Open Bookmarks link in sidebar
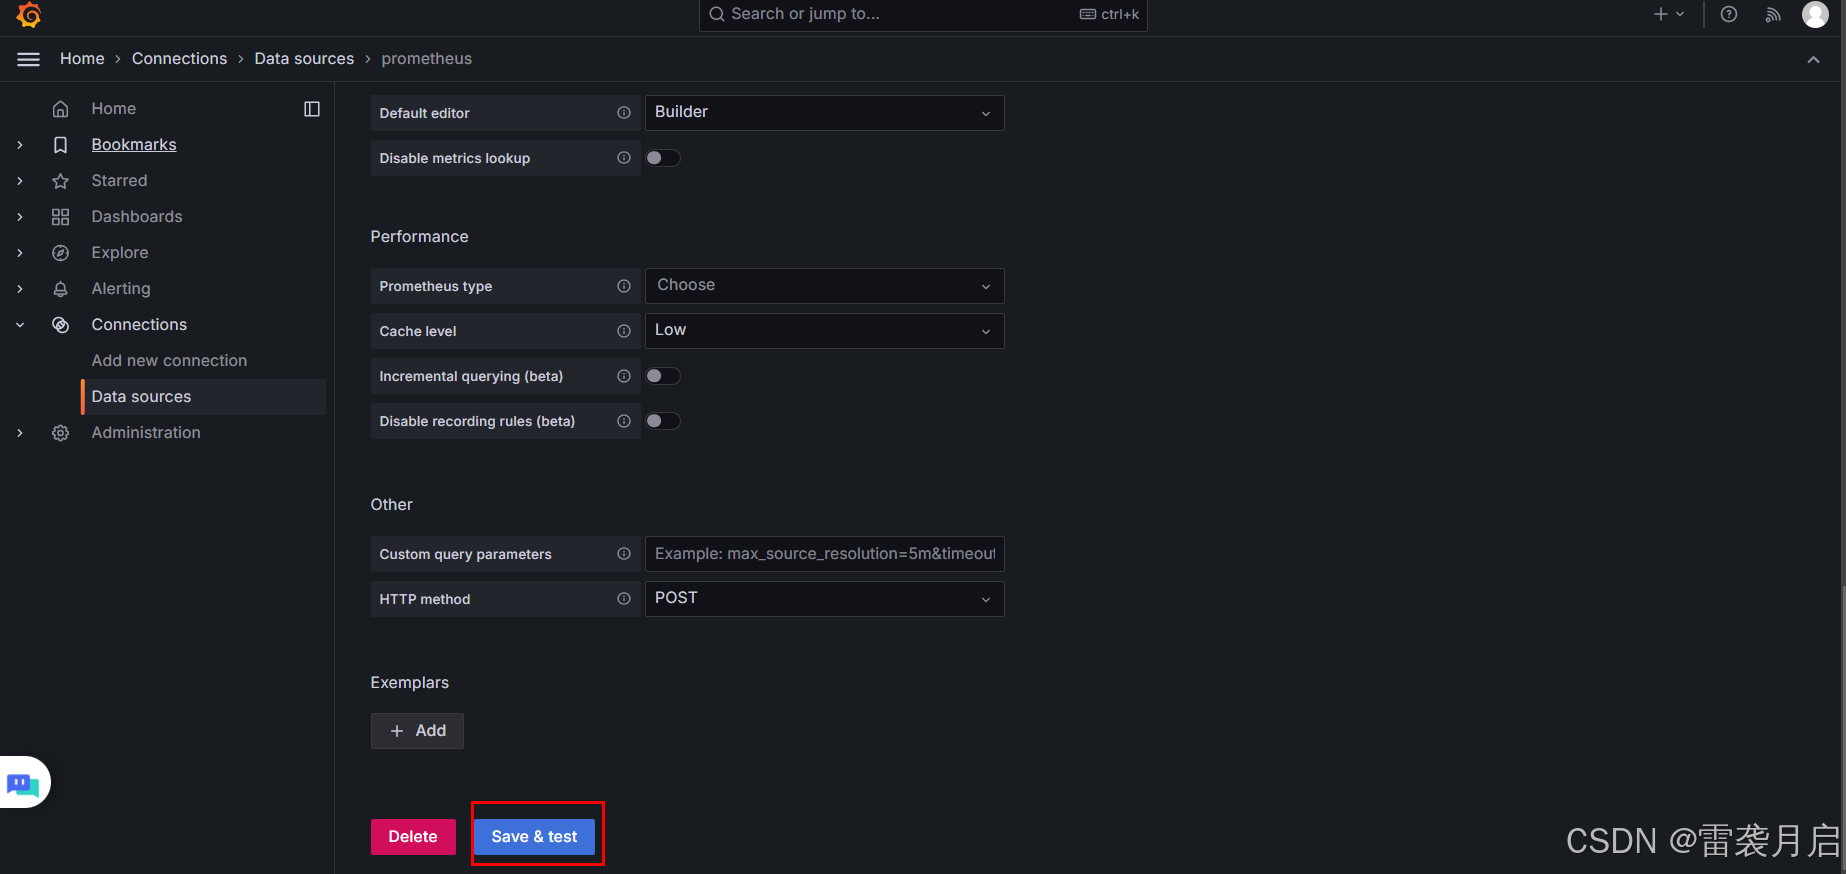 [x=134, y=145]
